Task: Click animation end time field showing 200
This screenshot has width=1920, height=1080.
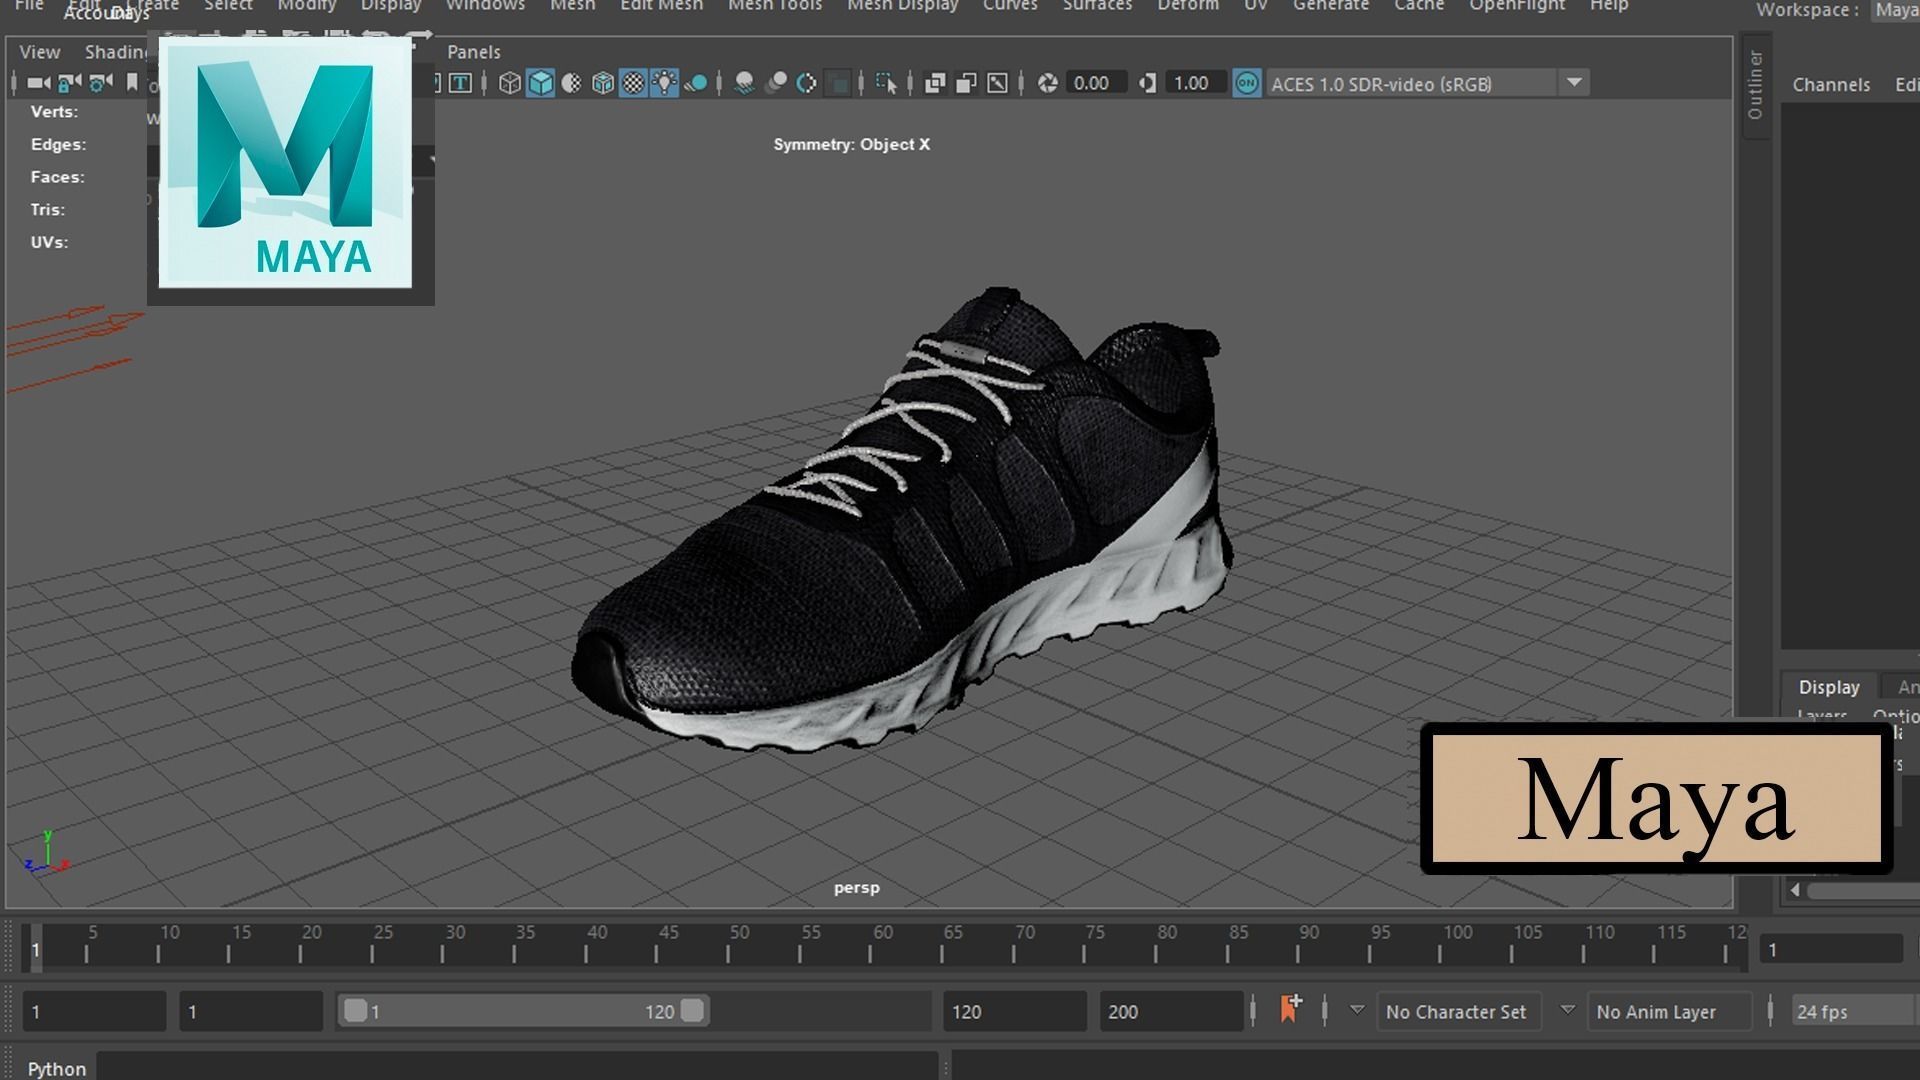Action: pyautogui.click(x=1171, y=1012)
